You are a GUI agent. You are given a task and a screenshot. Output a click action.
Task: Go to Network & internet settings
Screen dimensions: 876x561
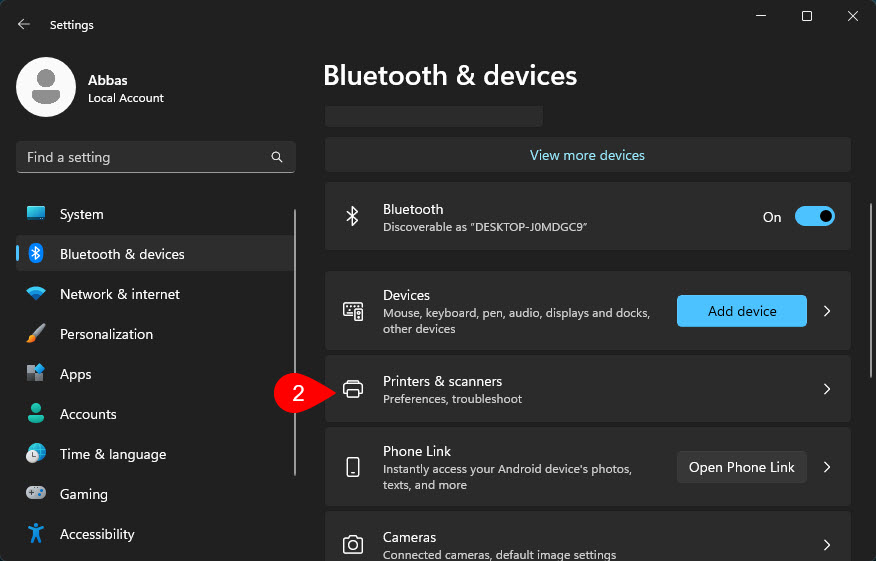119,294
